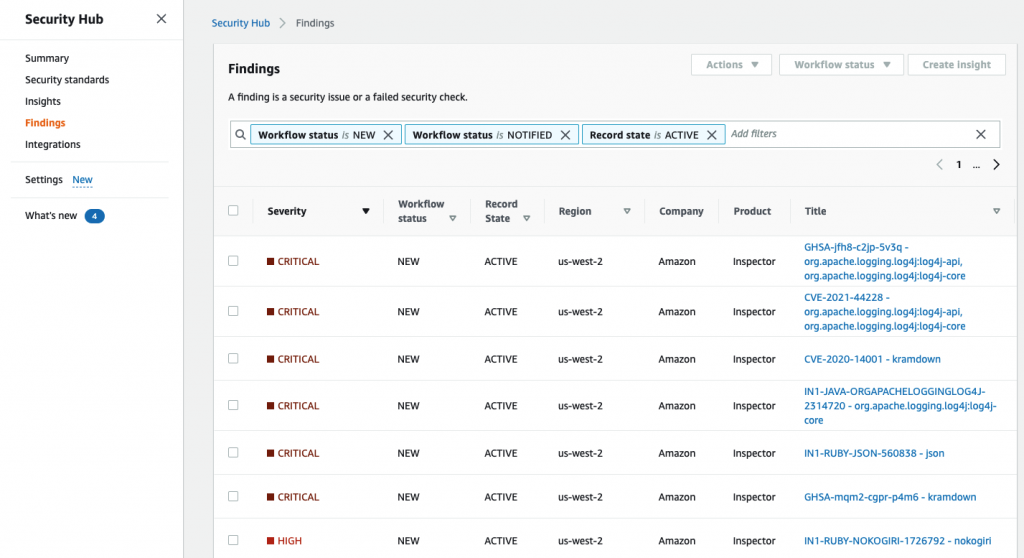This screenshot has width=1024, height=558.
Task: Open Security standards in the sidebar
Action: [67, 80]
